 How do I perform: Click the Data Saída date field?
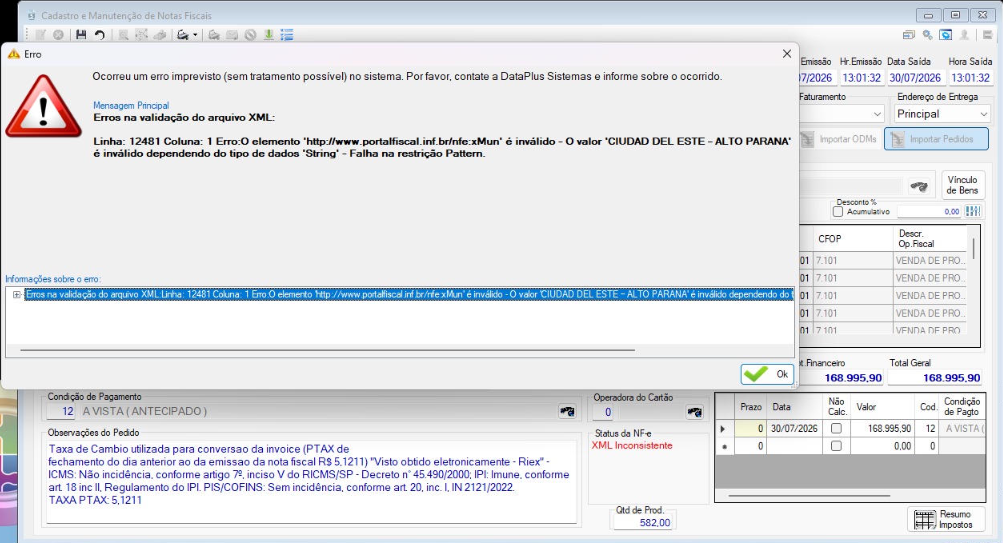click(x=915, y=77)
